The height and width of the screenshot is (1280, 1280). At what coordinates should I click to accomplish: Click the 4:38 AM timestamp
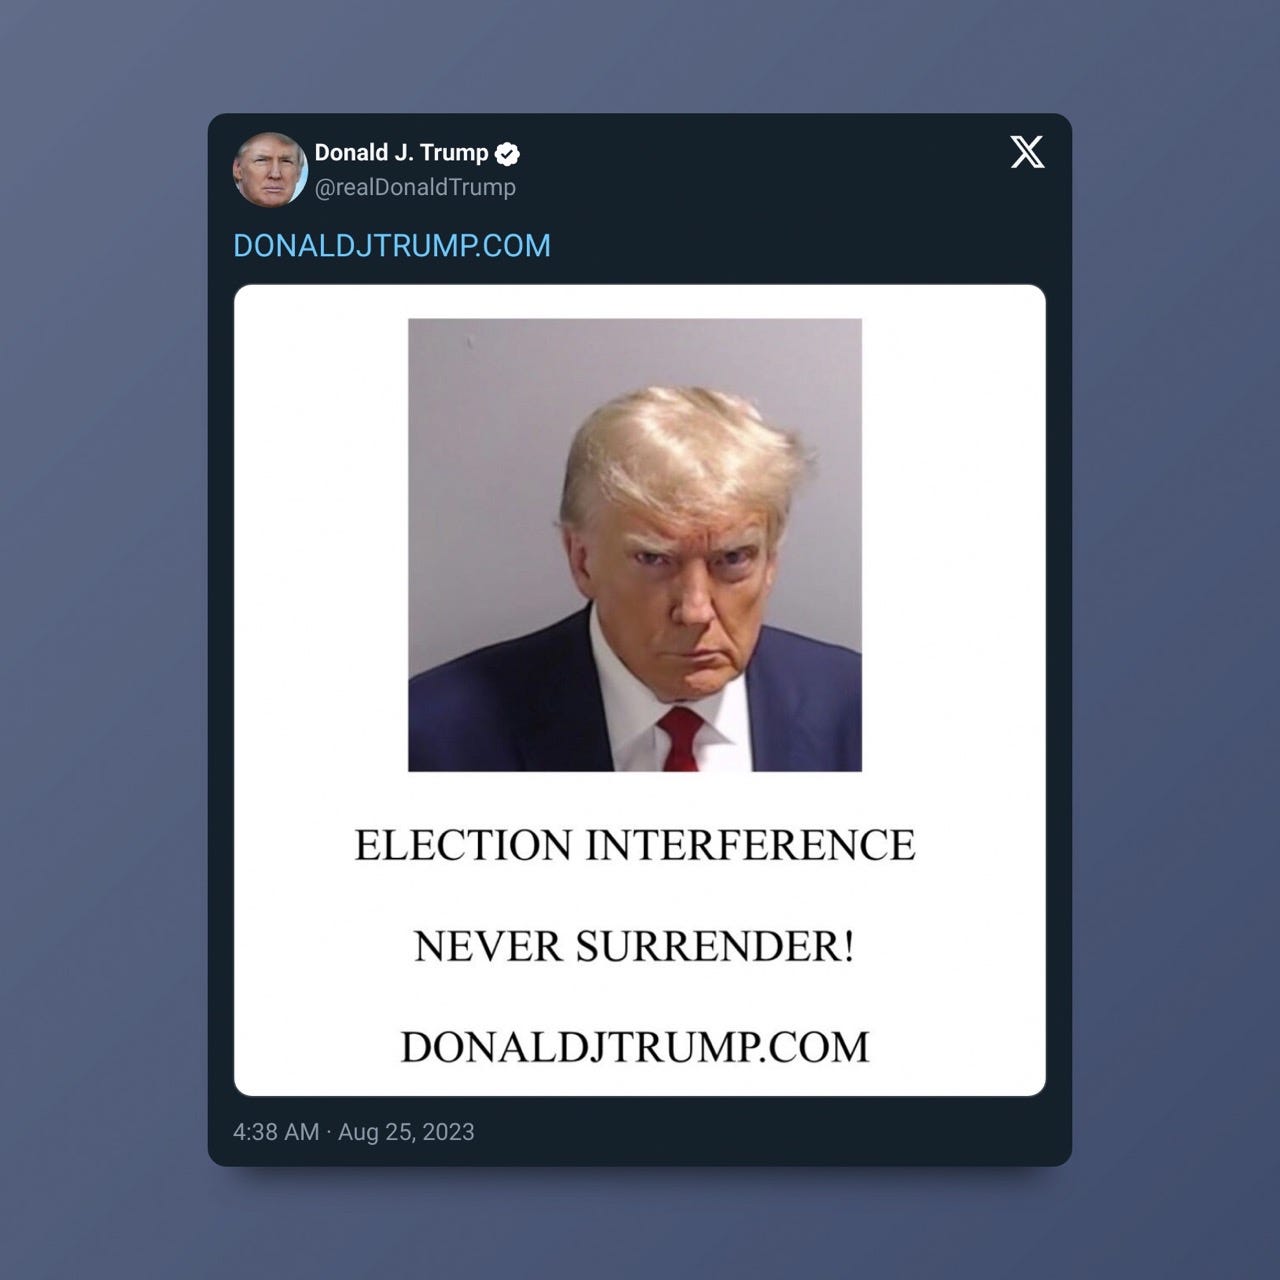tap(276, 1132)
